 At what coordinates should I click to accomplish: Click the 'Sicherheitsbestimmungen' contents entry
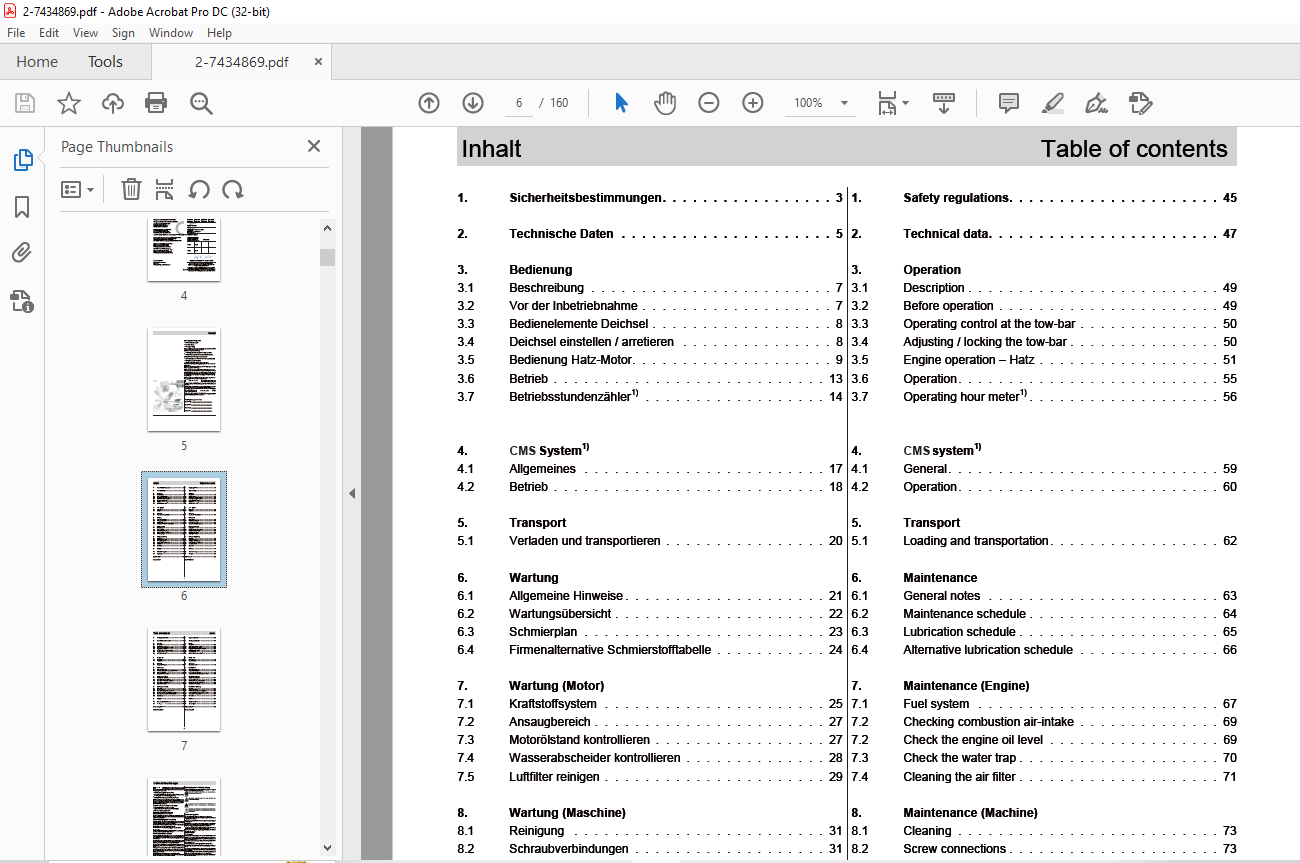tap(586, 198)
